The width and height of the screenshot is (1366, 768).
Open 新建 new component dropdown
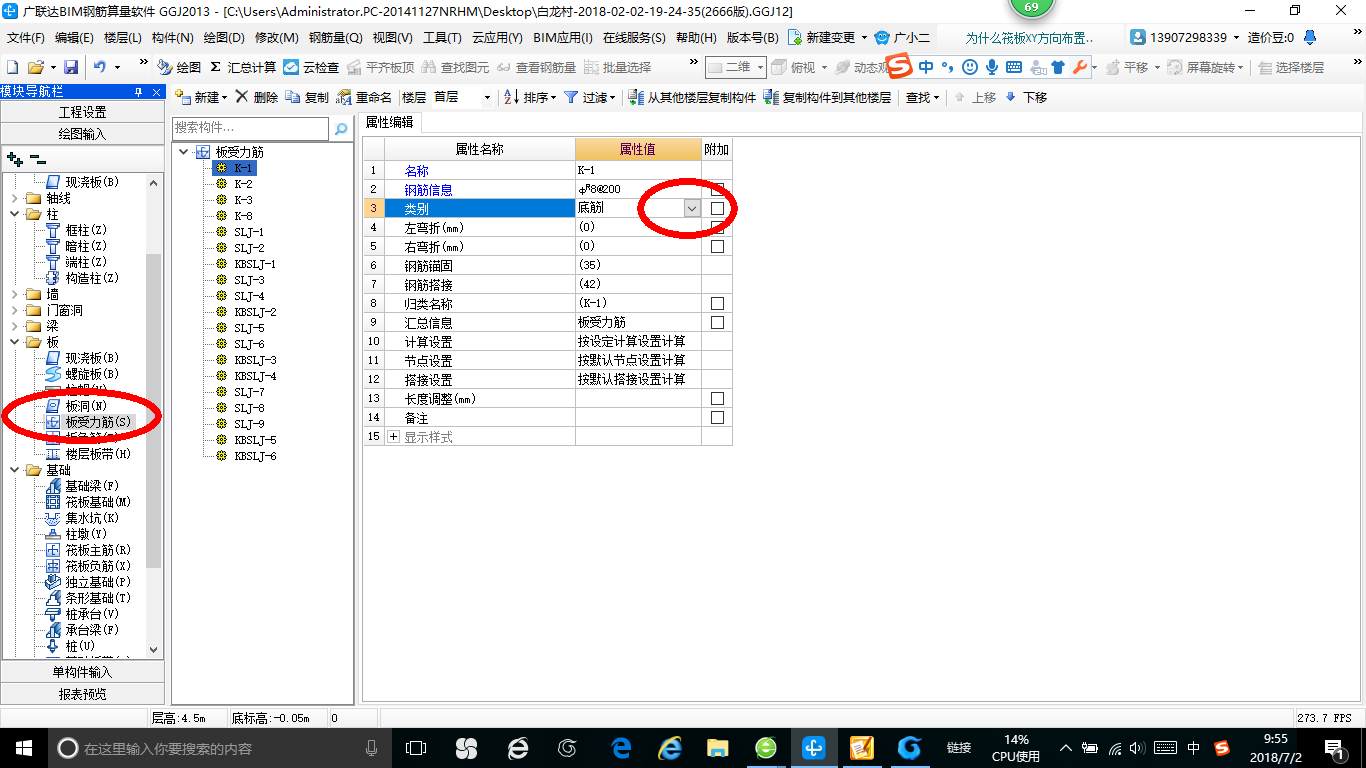(x=201, y=97)
